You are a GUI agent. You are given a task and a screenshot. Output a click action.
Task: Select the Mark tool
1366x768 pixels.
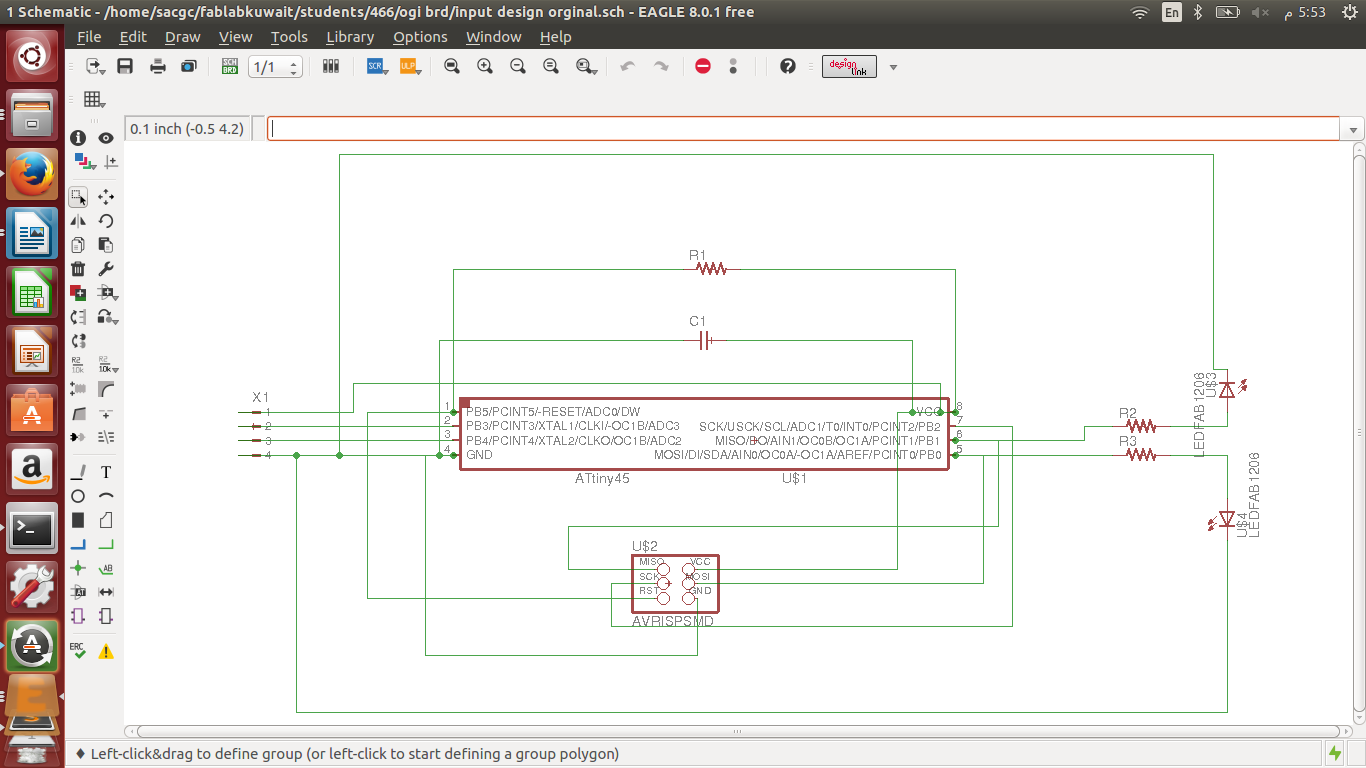[111, 161]
